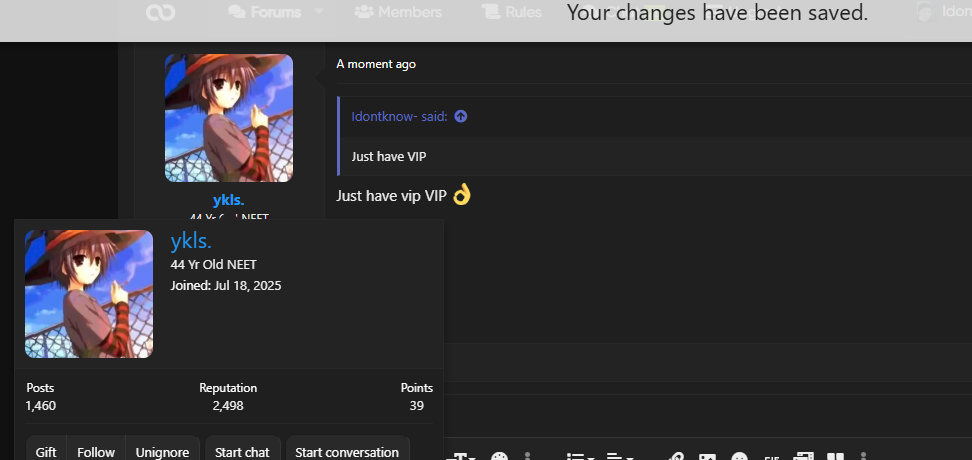Click the Points value 39
The height and width of the screenshot is (460, 972).
417,405
